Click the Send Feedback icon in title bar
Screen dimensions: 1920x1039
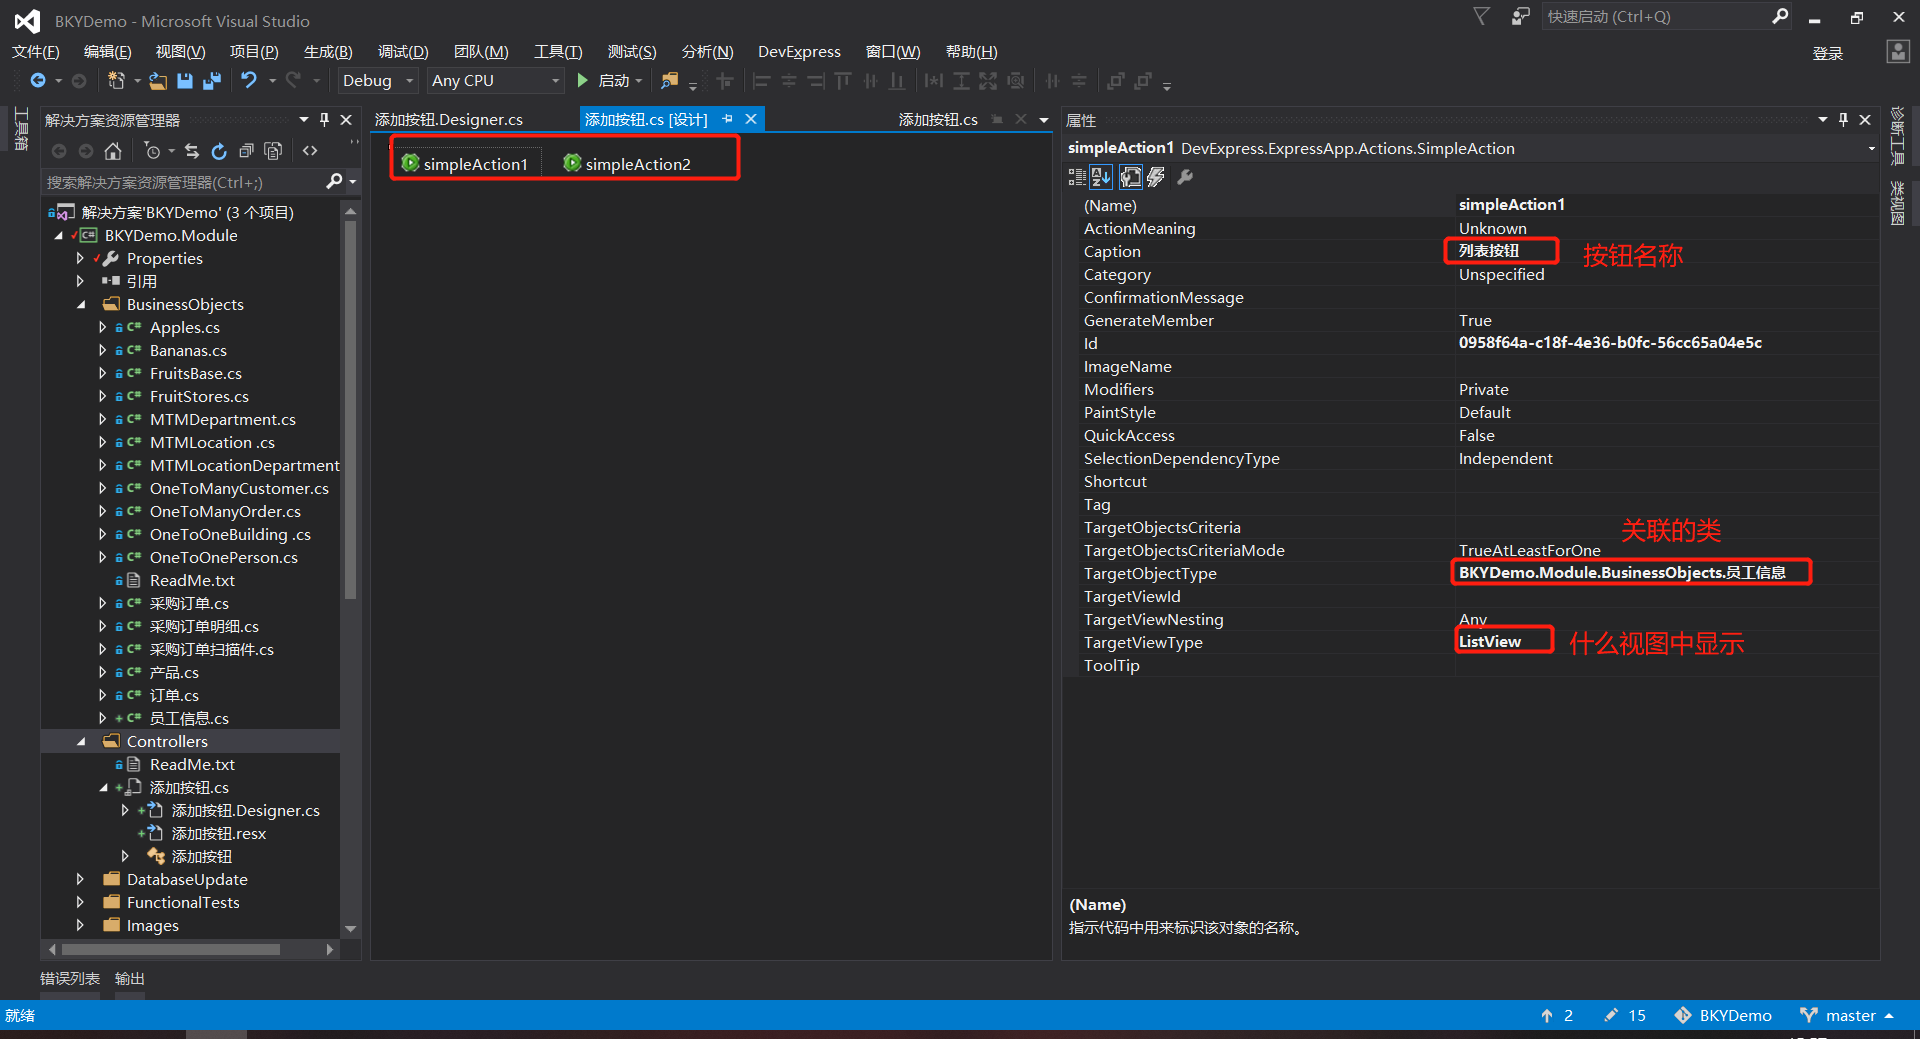tap(1520, 16)
